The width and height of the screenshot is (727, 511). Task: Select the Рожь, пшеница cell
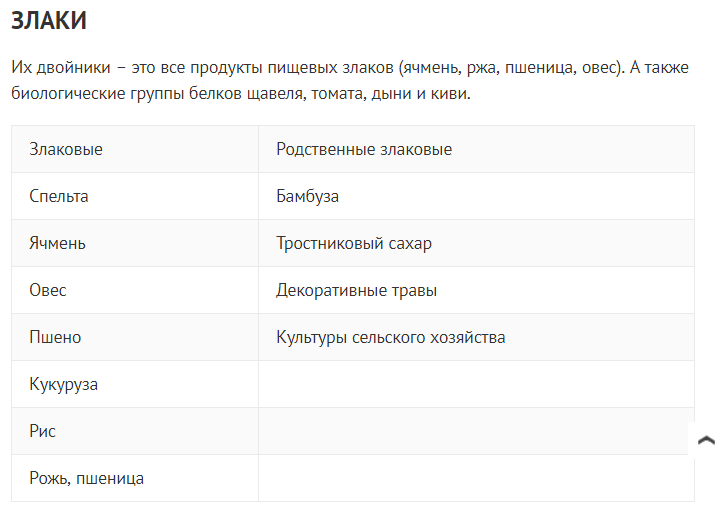coord(87,479)
